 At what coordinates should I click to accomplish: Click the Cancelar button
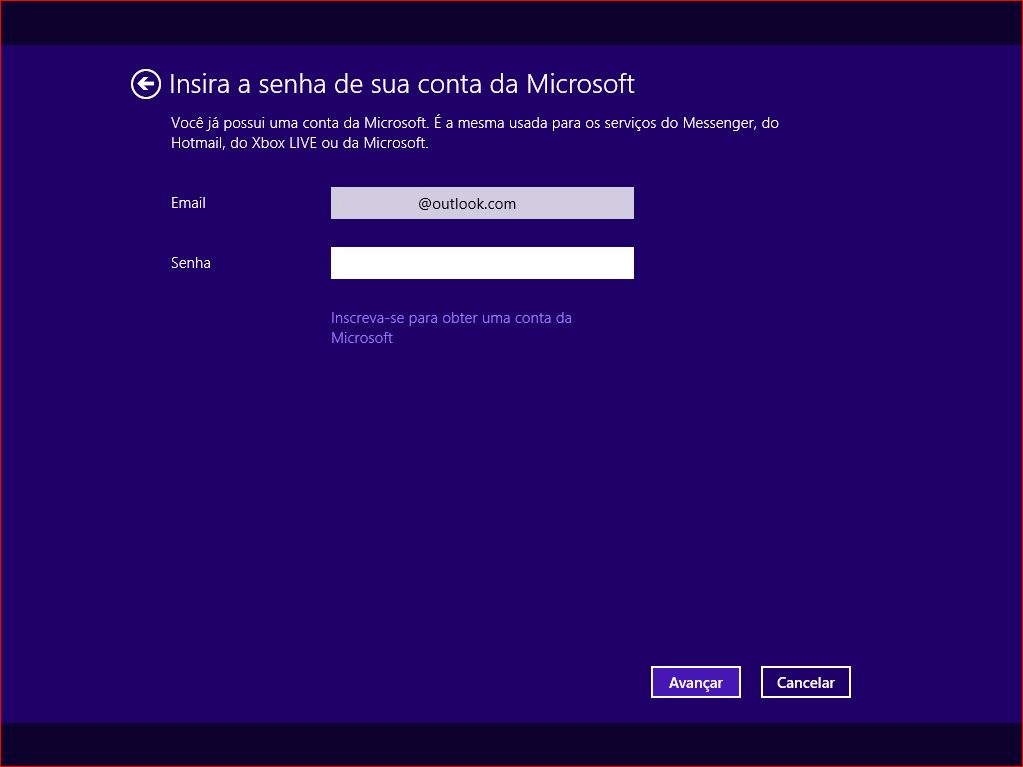(806, 682)
